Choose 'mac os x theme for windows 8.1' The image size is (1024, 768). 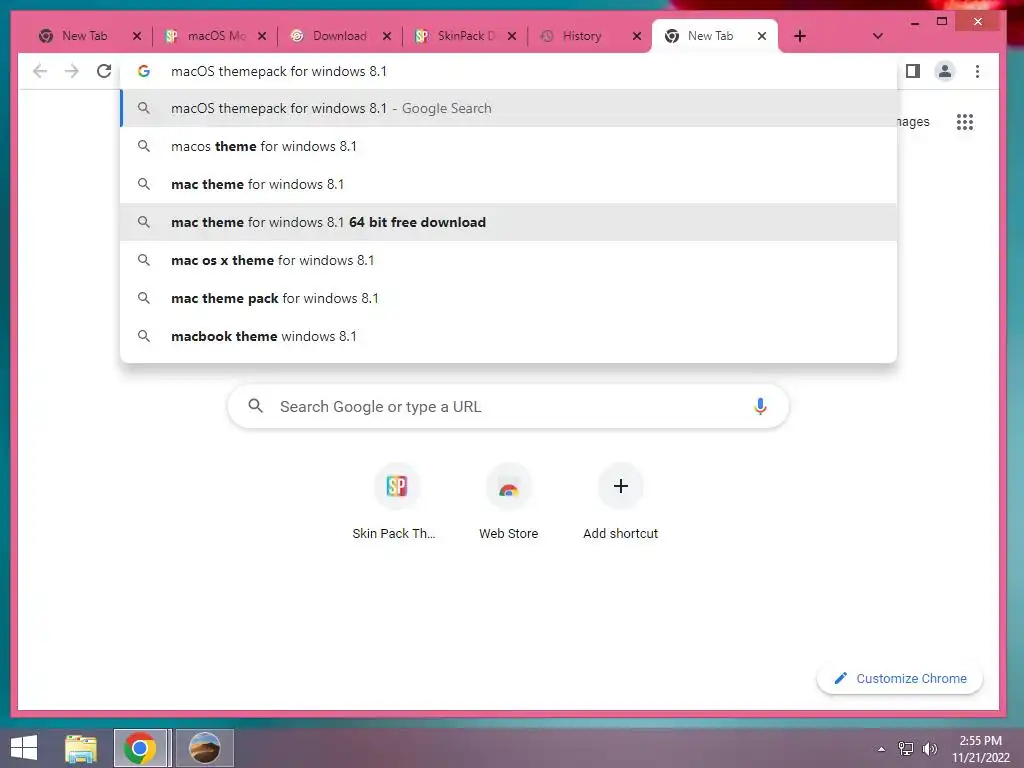tap(508, 260)
